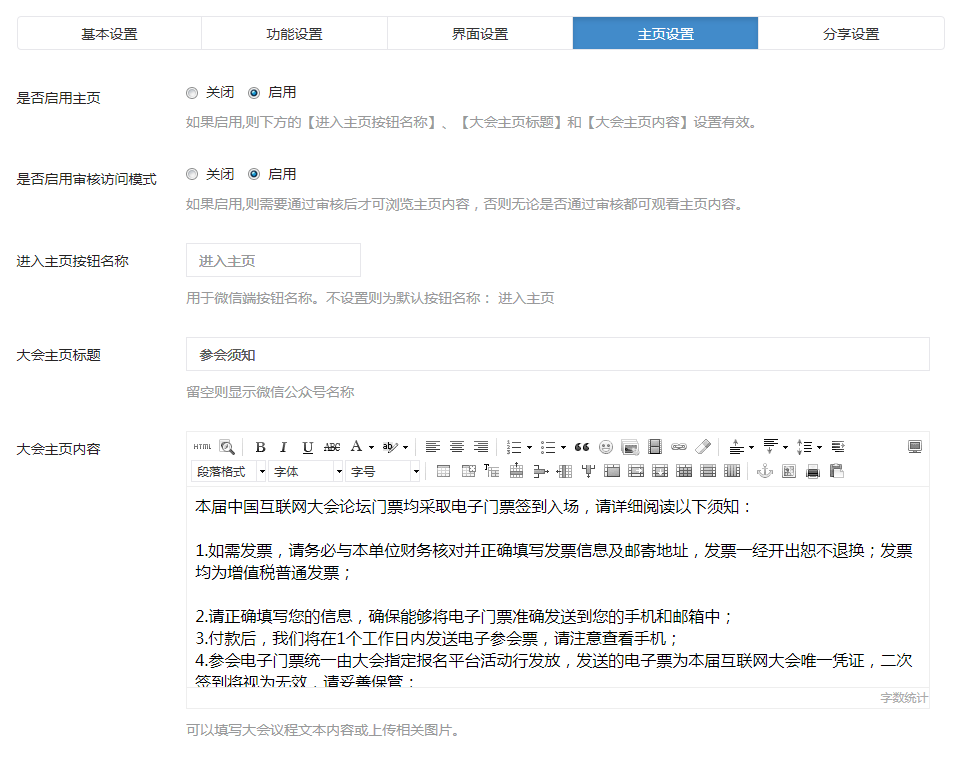
Task: Insert a blockquote using the quote icon
Action: coord(581,447)
